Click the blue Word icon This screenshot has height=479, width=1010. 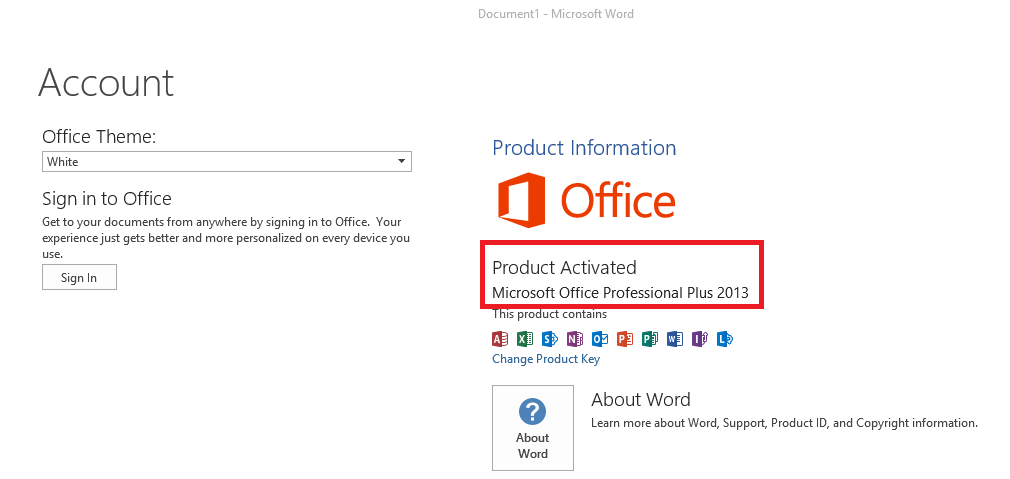[x=674, y=339]
